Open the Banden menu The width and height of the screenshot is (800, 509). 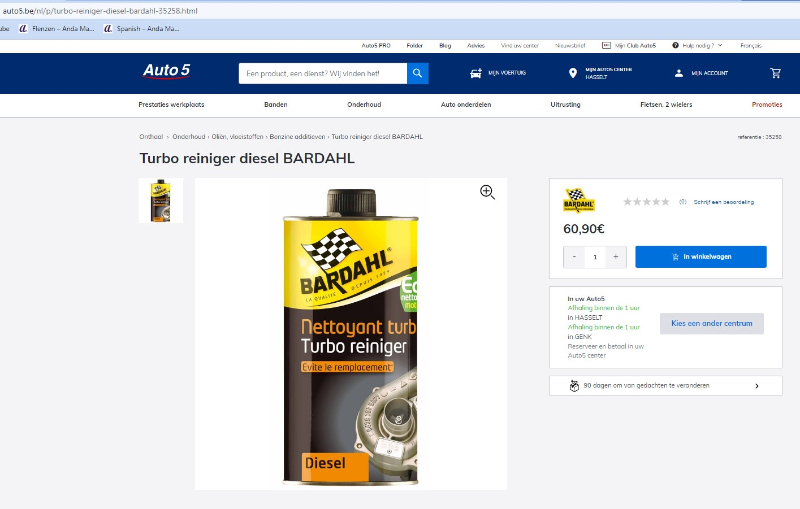coord(275,104)
